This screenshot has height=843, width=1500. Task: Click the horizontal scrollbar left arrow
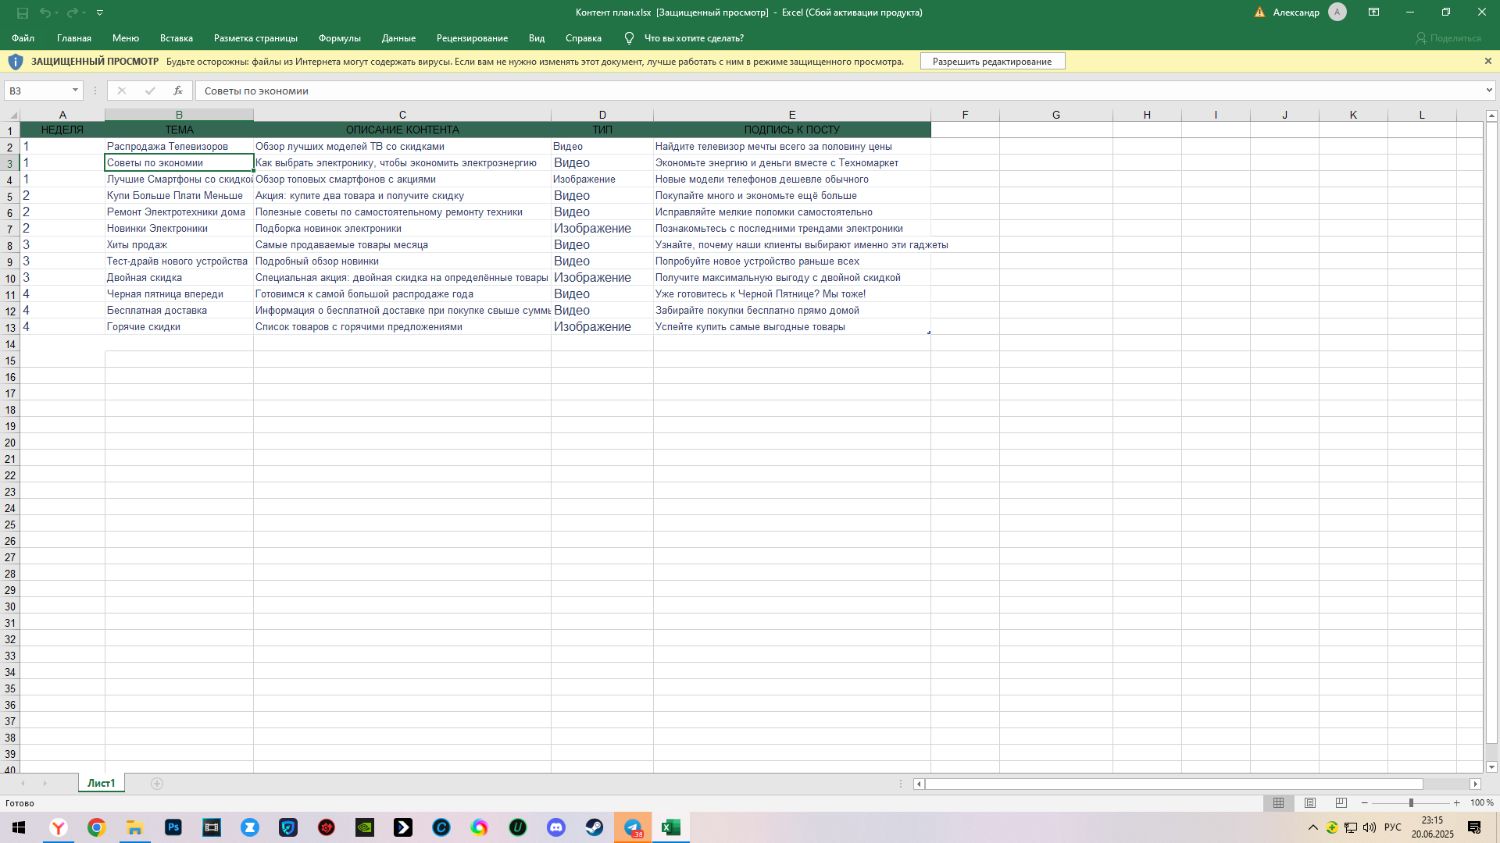tap(919, 784)
